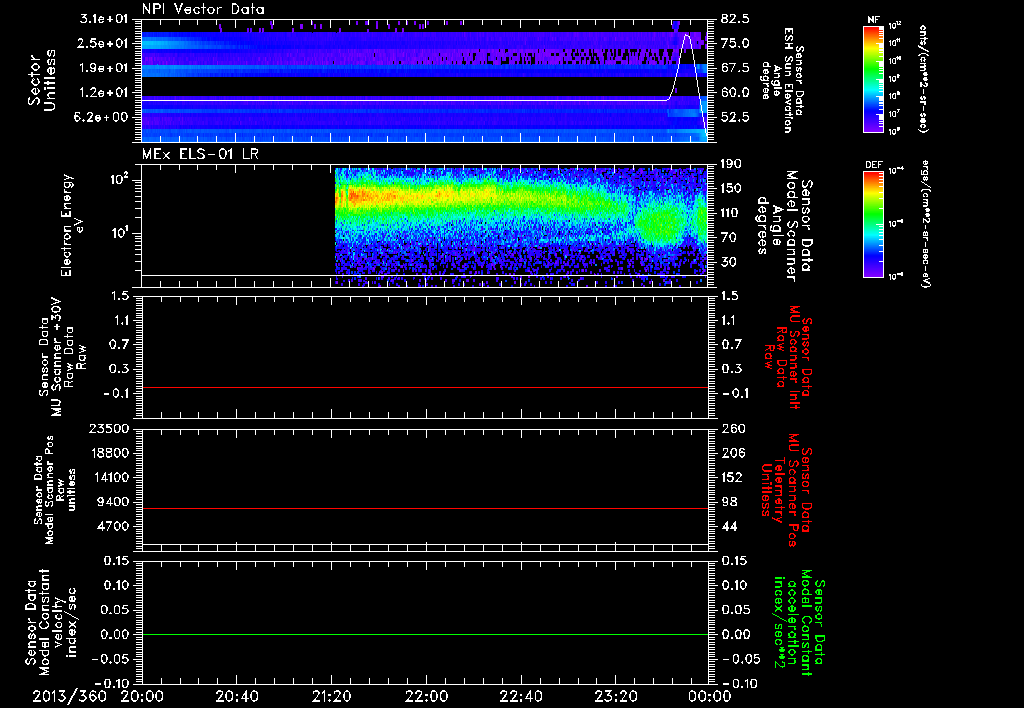This screenshot has height=708, width=1024.
Task: Select the "MU Scanner +30V Raw Data" axis title
Action: (x=62, y=356)
